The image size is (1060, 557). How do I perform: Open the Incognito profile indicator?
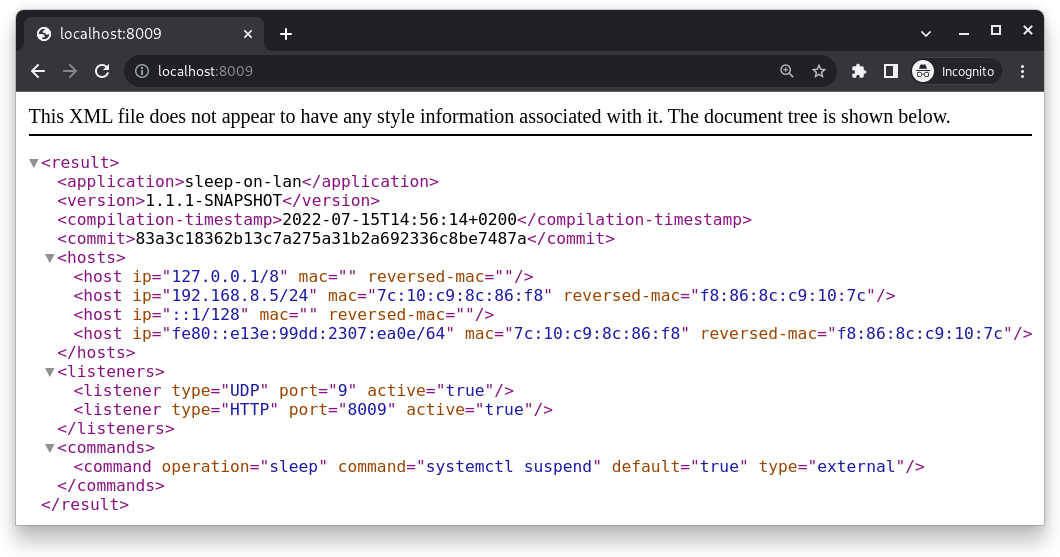pyautogui.click(x=955, y=71)
